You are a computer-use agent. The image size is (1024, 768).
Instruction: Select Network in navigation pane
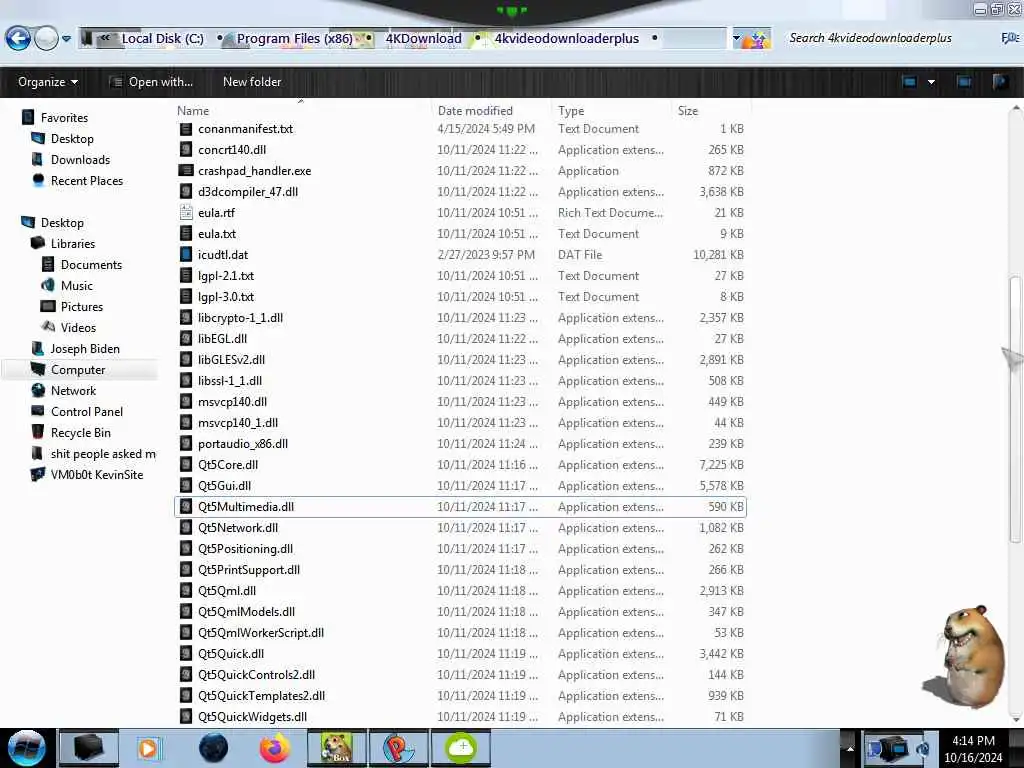coord(73,391)
